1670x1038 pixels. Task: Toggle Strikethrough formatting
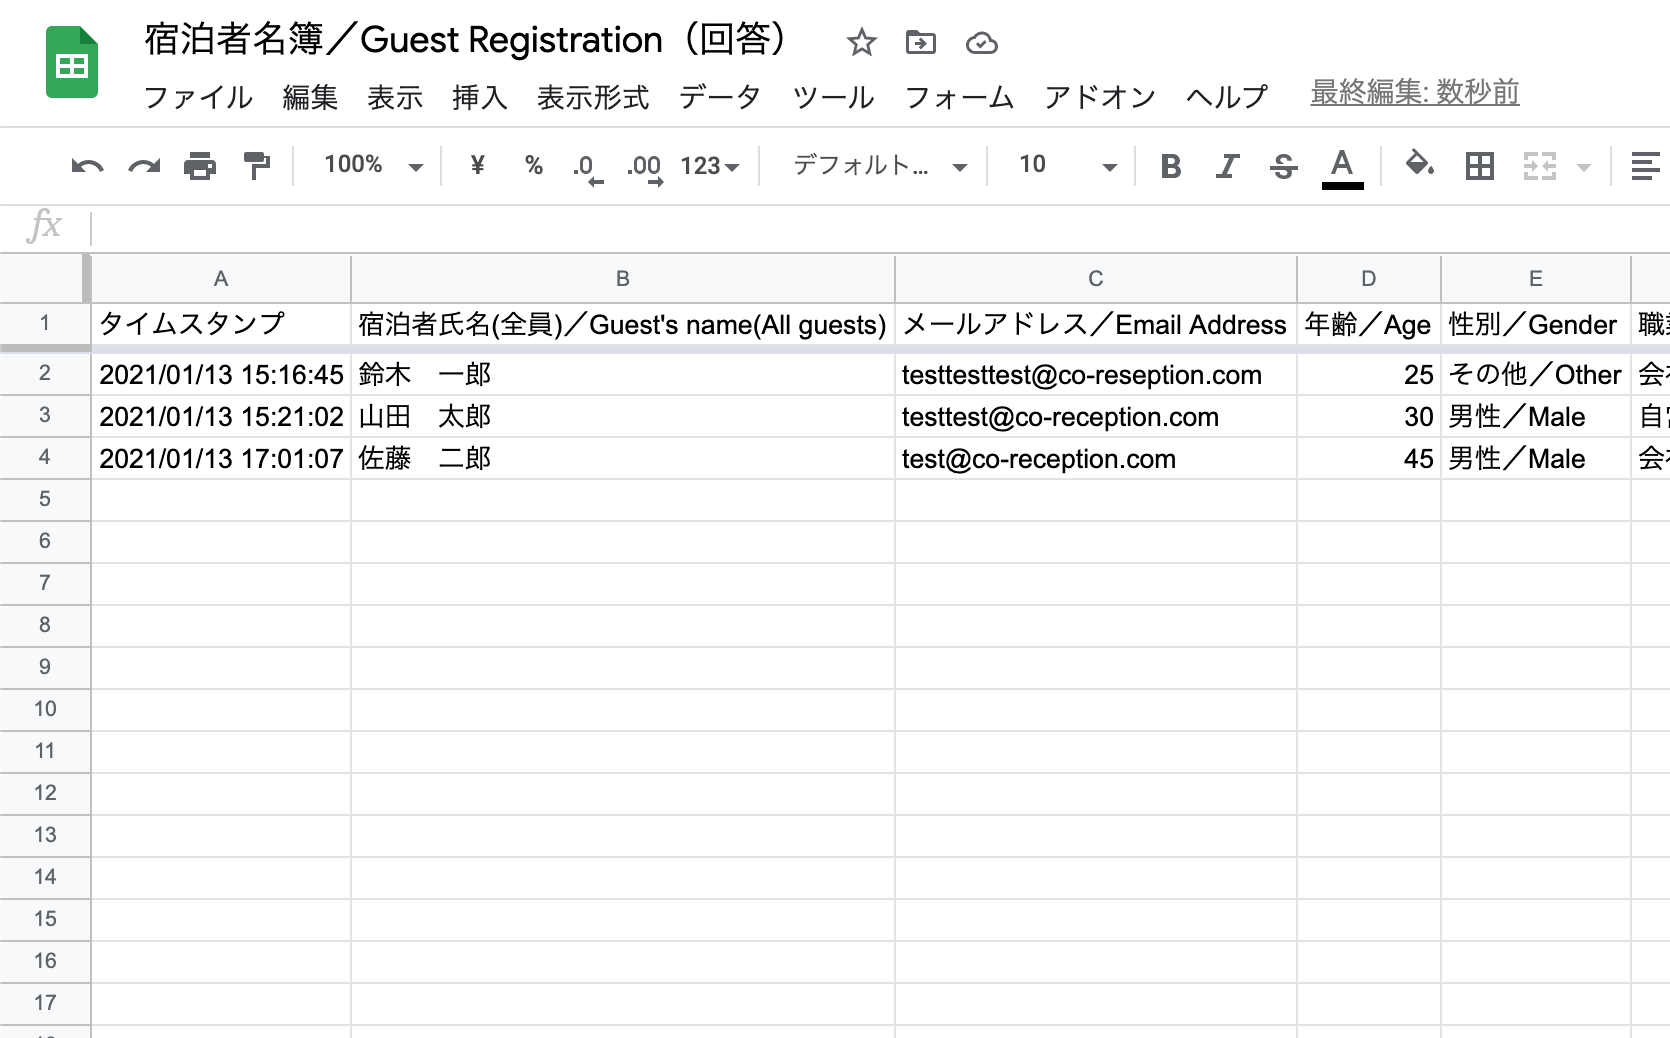coord(1283,166)
